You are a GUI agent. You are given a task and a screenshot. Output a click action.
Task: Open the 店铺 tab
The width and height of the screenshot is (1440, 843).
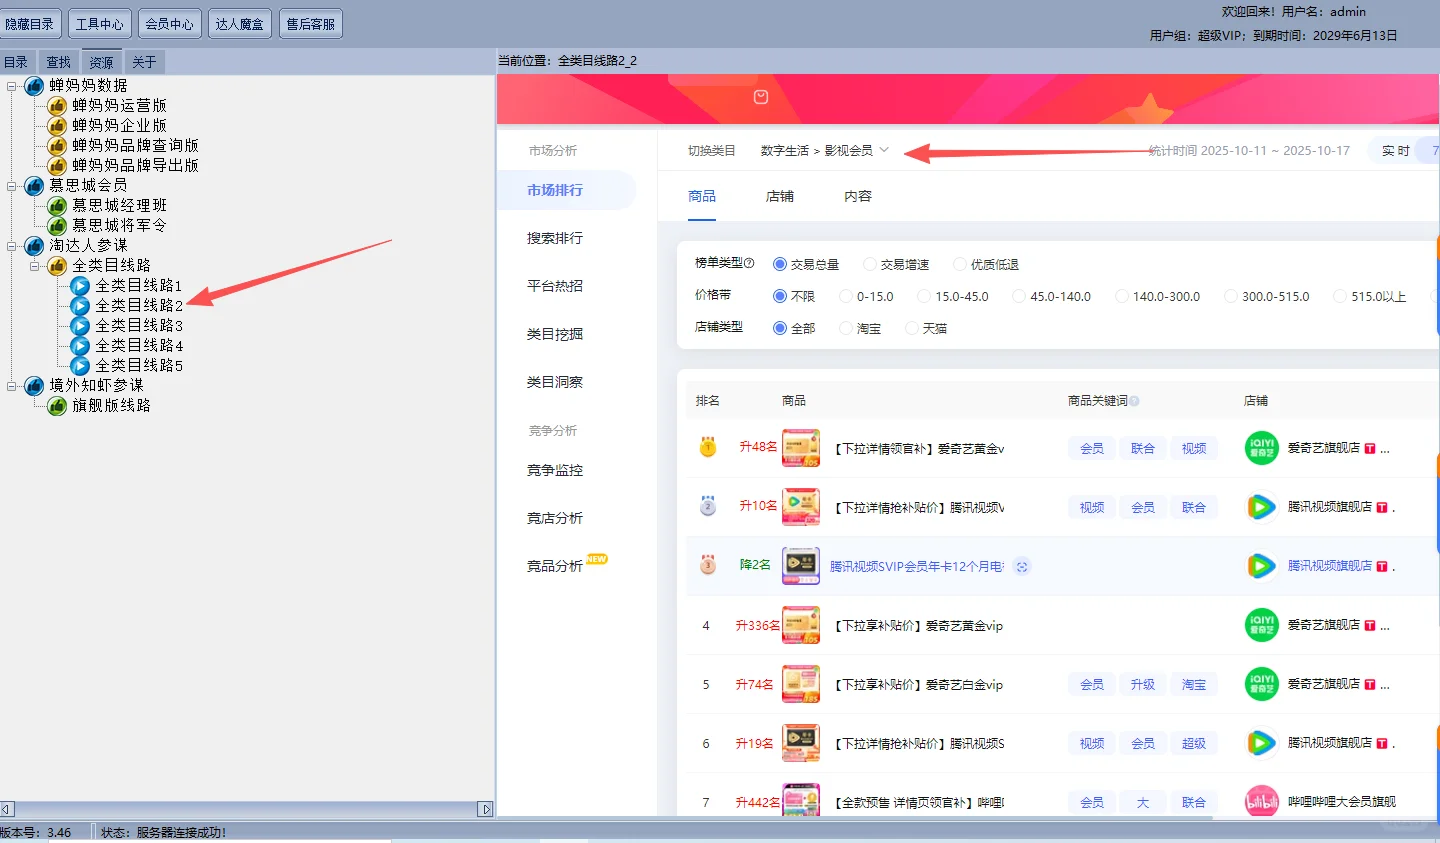(x=779, y=197)
